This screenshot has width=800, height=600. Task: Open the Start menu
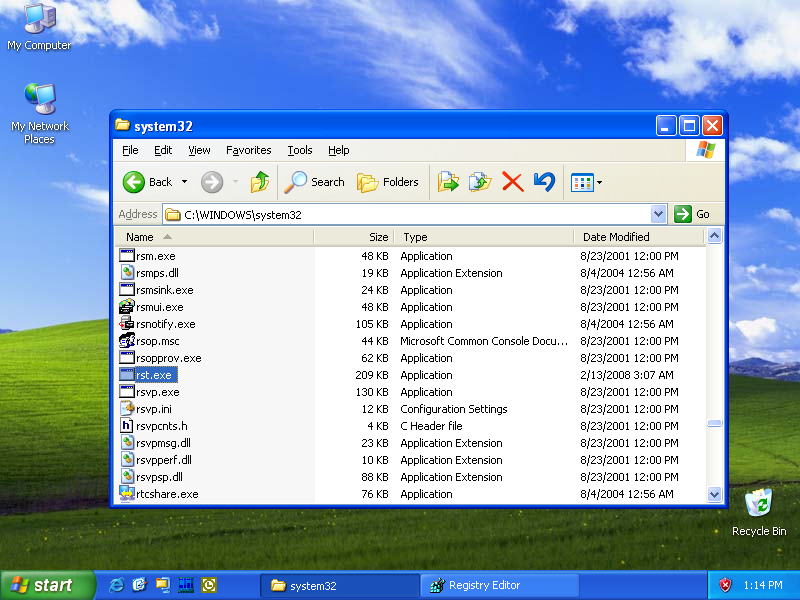point(47,585)
